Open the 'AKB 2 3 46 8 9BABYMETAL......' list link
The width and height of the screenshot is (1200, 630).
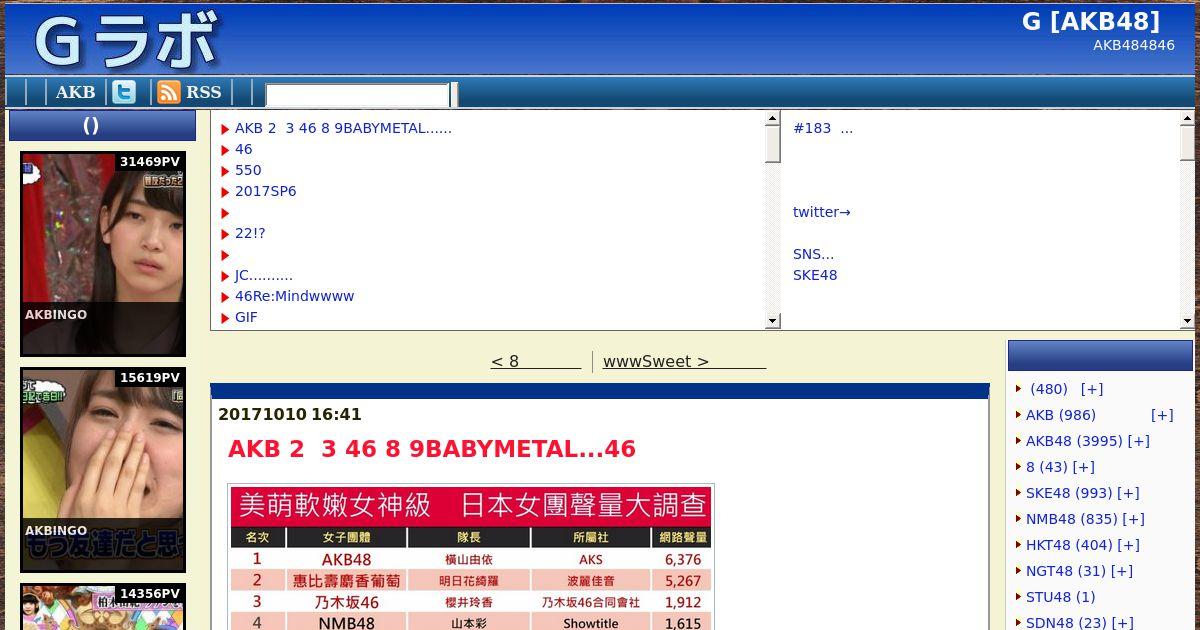(x=343, y=128)
